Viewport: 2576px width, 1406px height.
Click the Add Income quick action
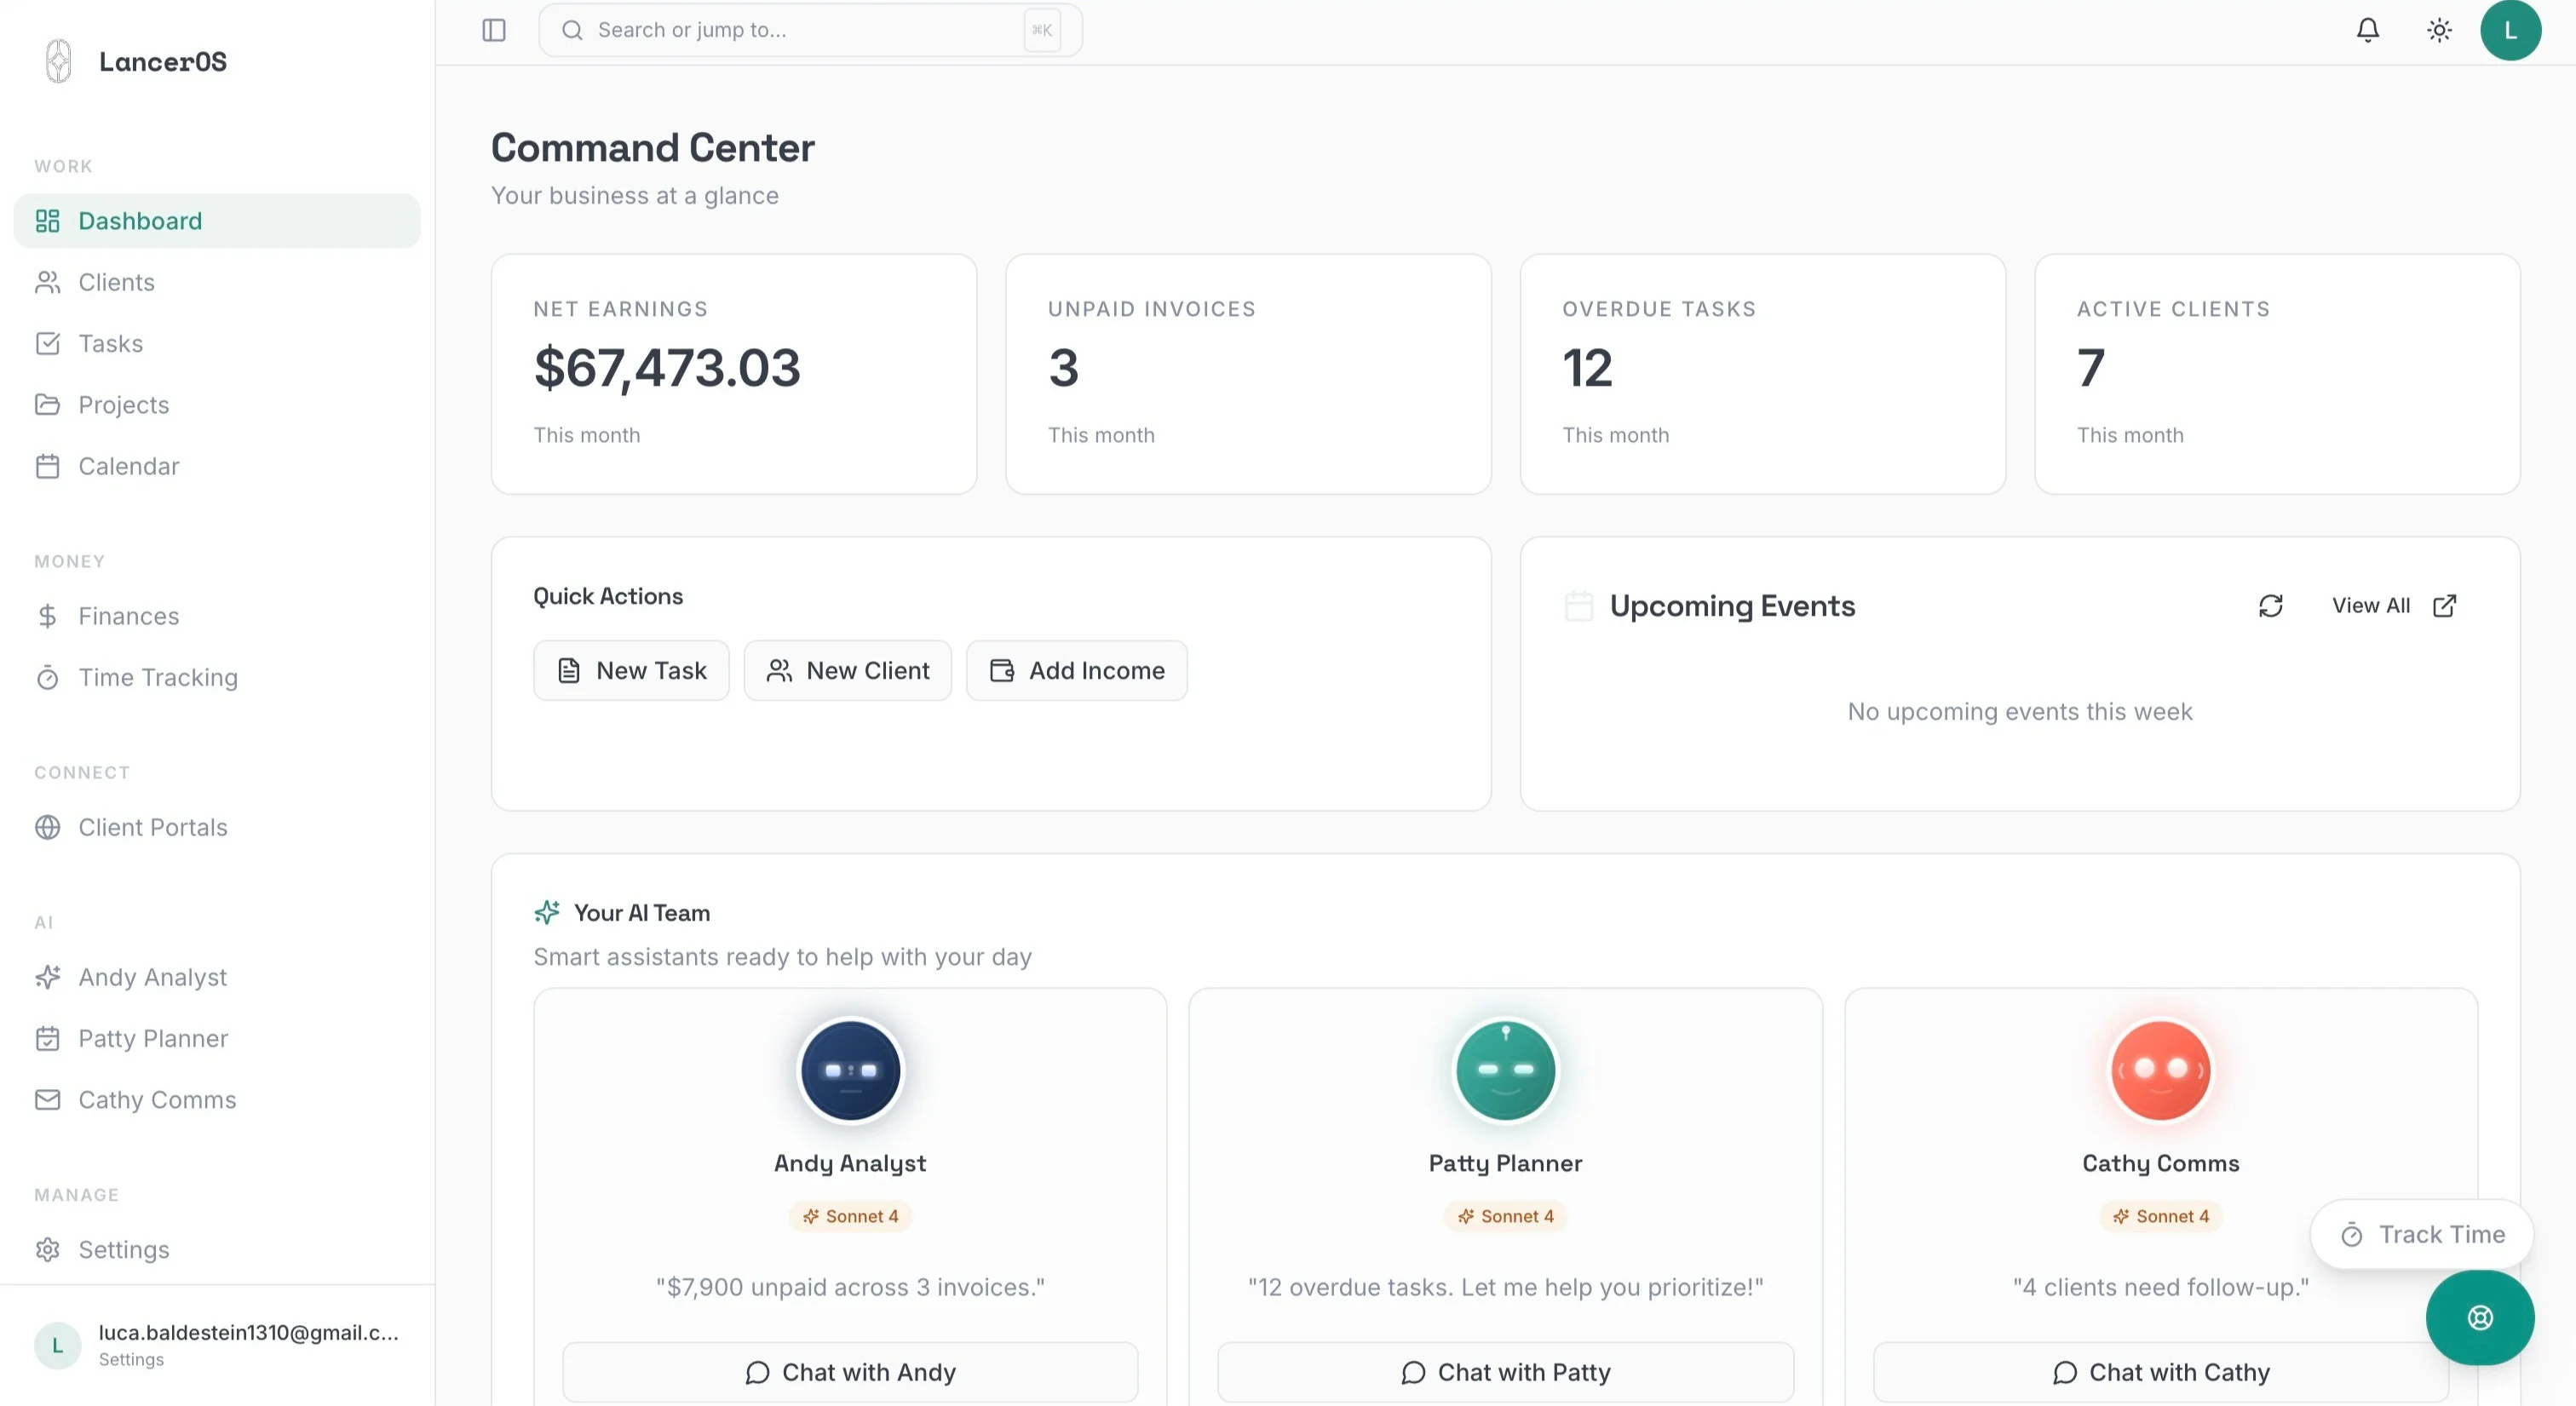(x=1076, y=670)
